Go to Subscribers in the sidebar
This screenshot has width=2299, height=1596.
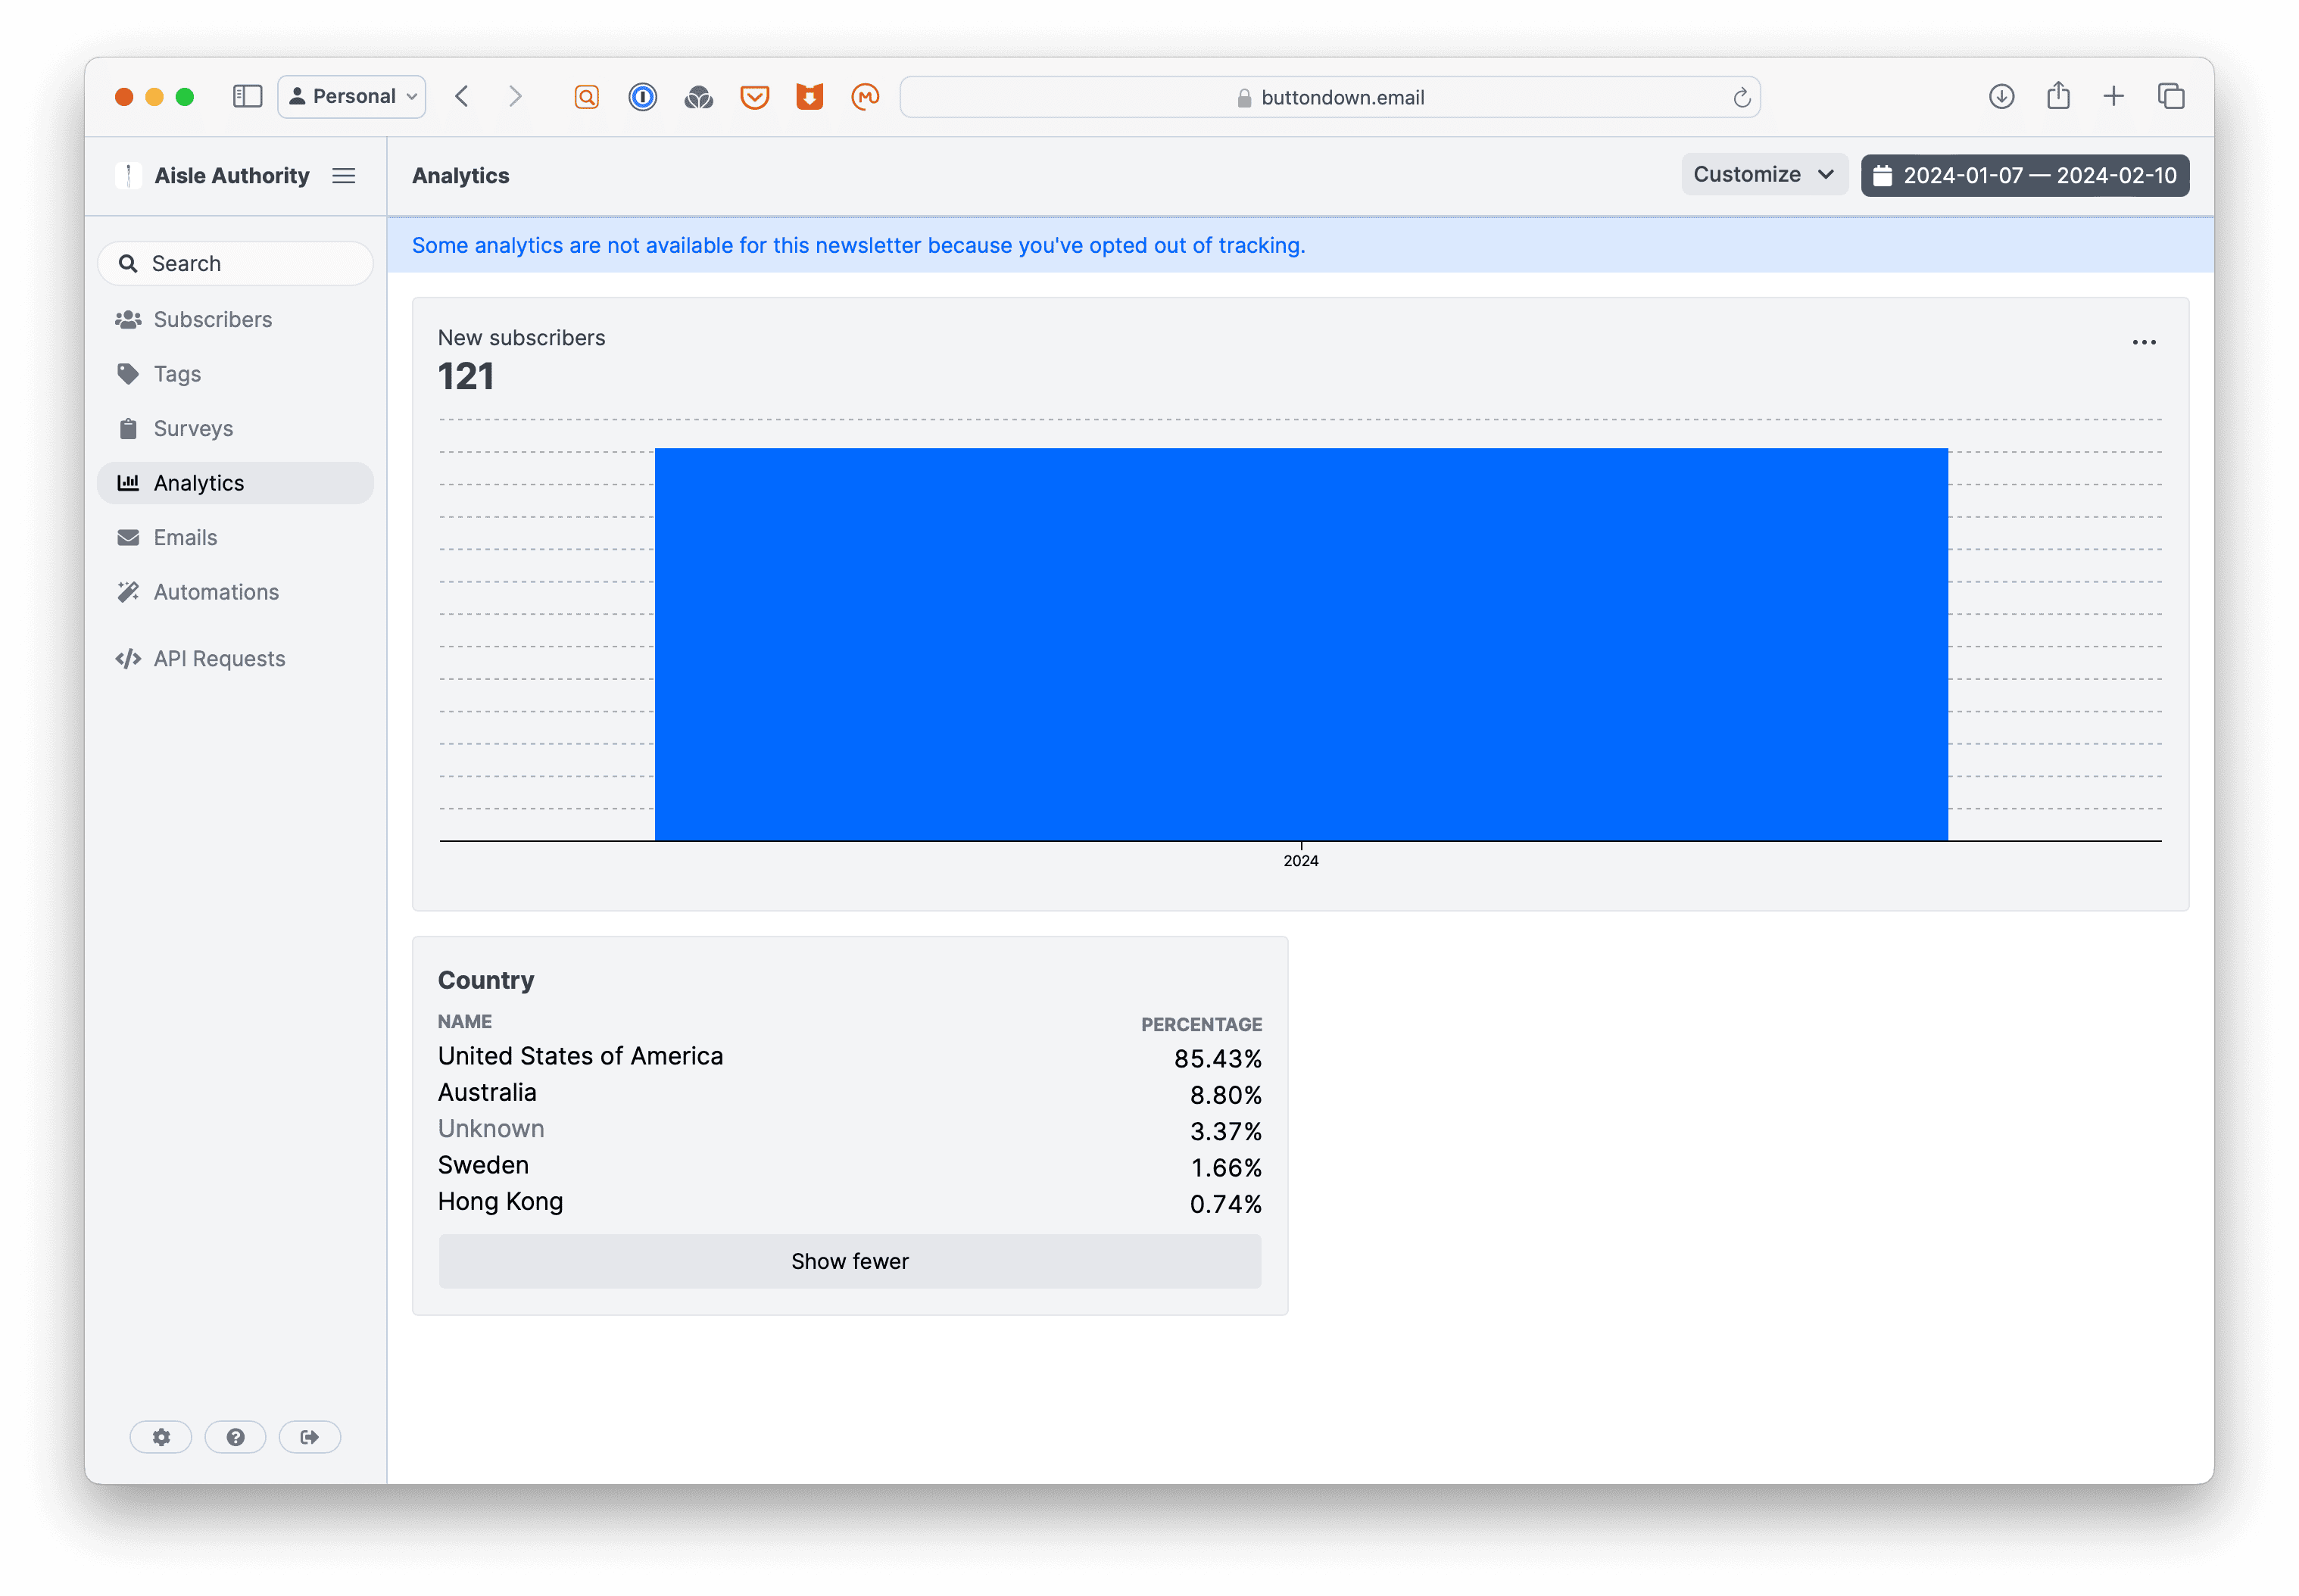(212, 320)
